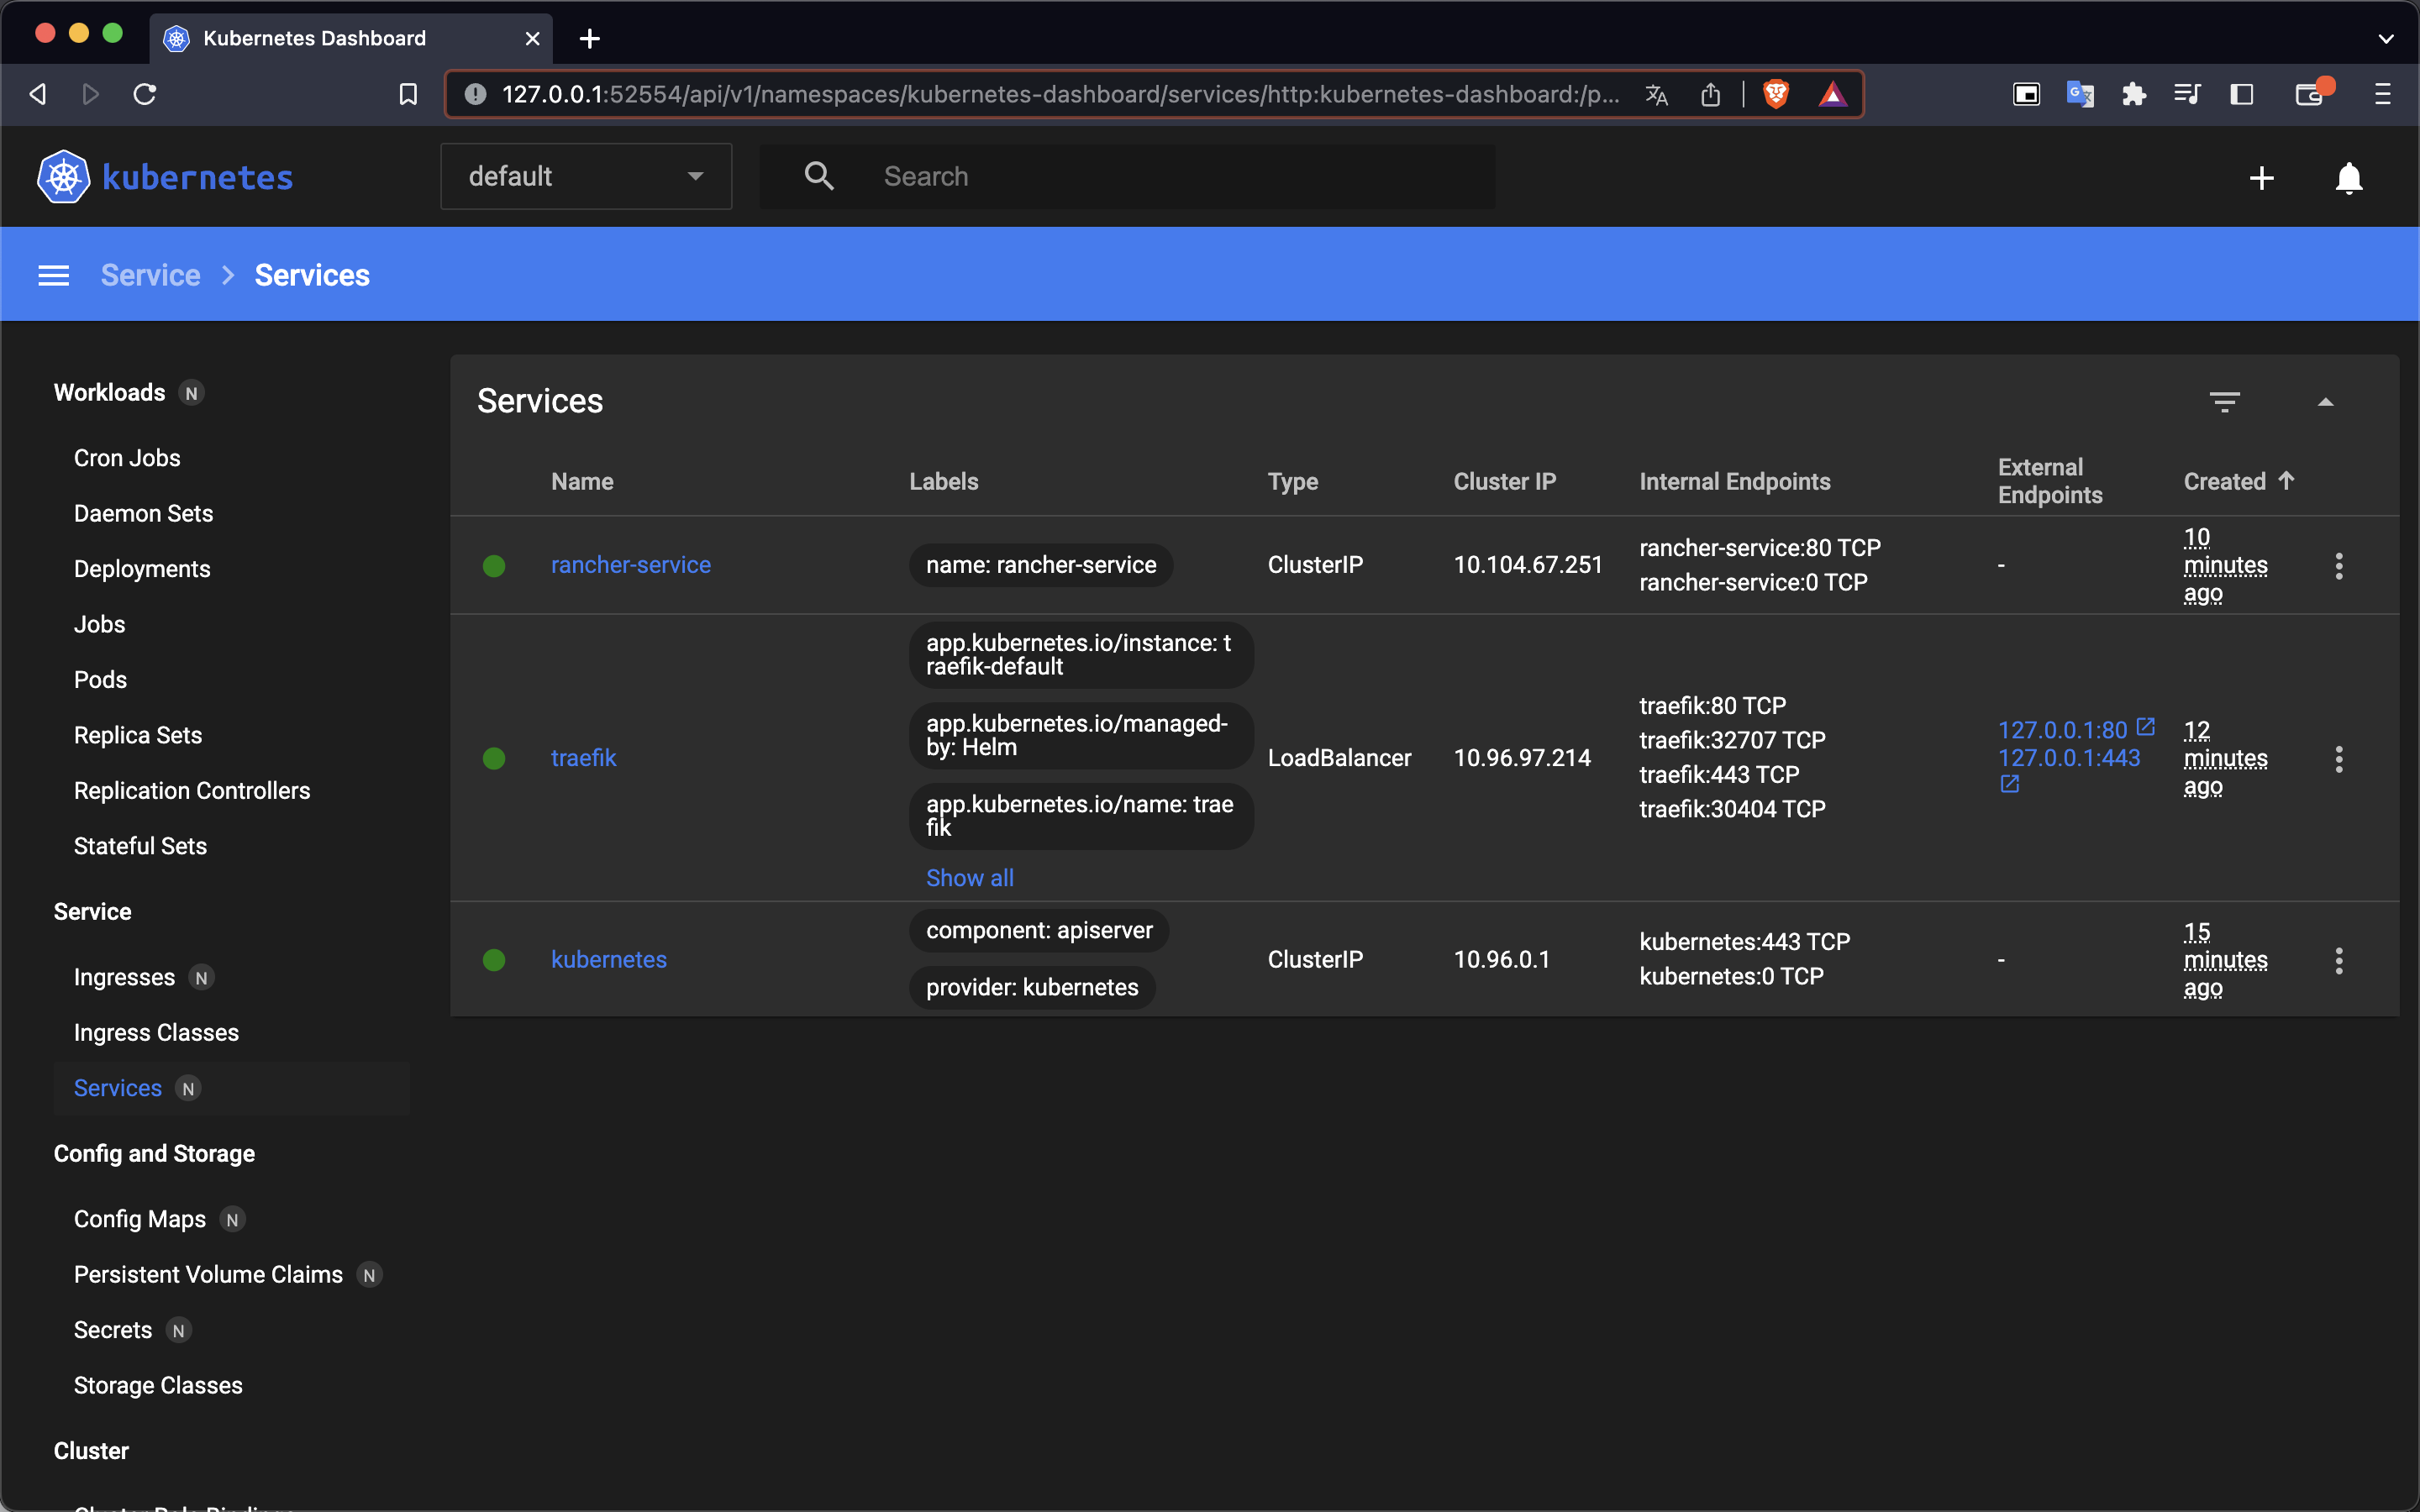Open Stateful Sets in the sidebar

pos(140,846)
